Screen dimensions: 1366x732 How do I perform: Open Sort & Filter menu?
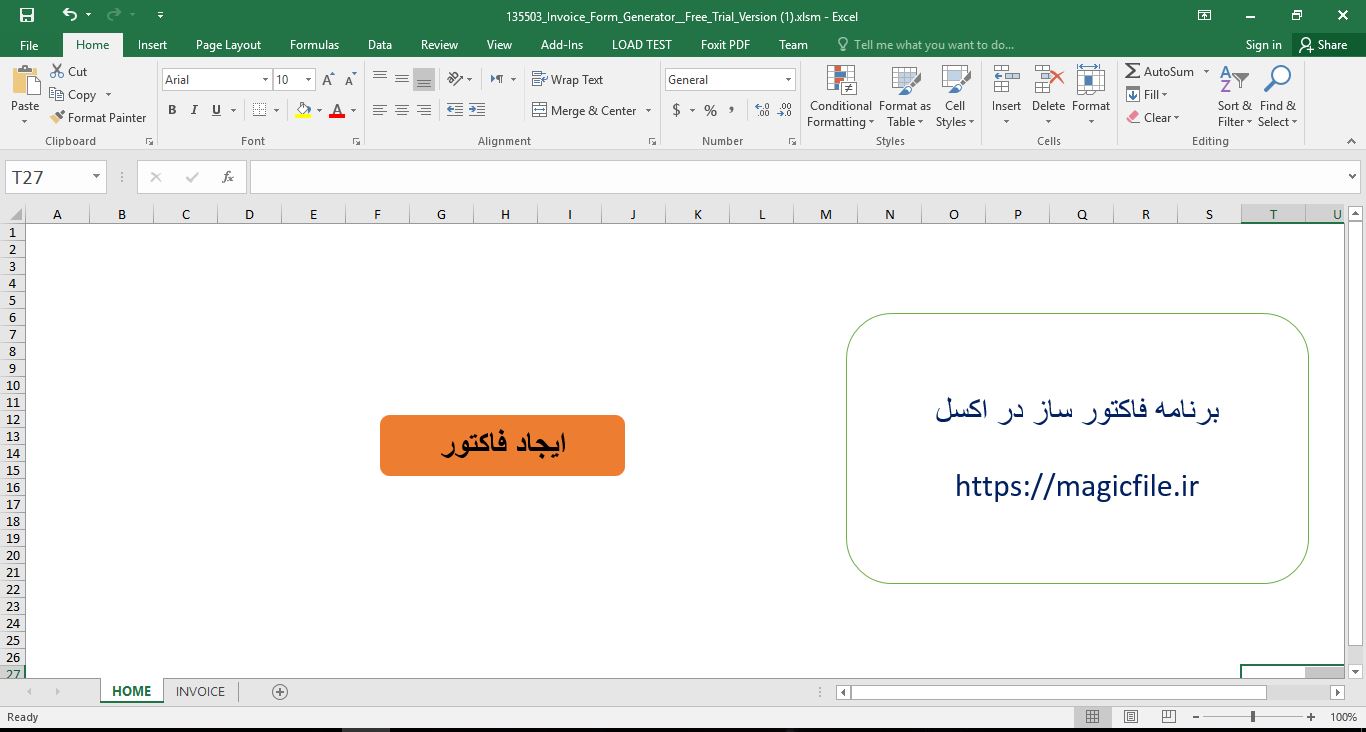pyautogui.click(x=1235, y=97)
